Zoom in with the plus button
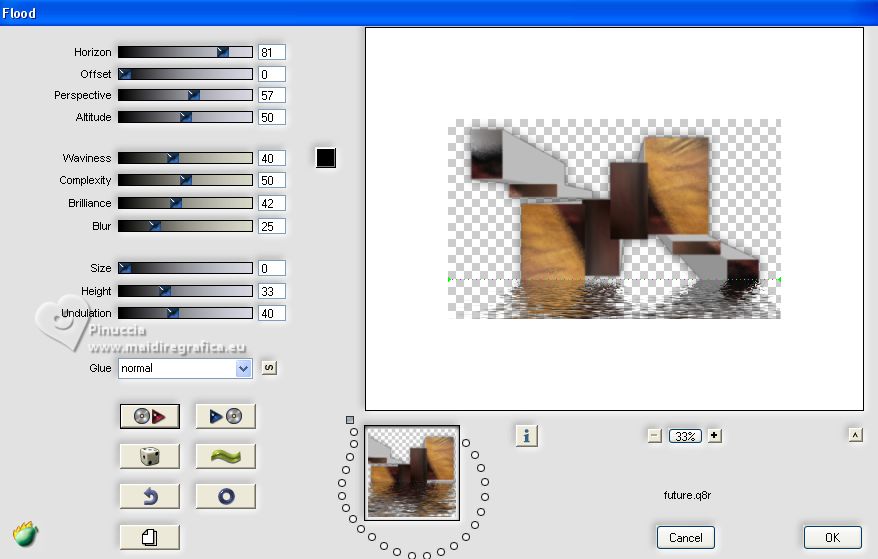This screenshot has height=559, width=878. [x=714, y=435]
